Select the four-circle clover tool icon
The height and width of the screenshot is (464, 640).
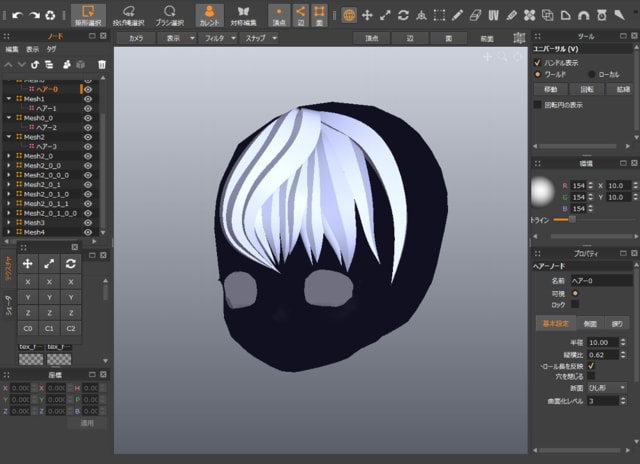(x=529, y=16)
